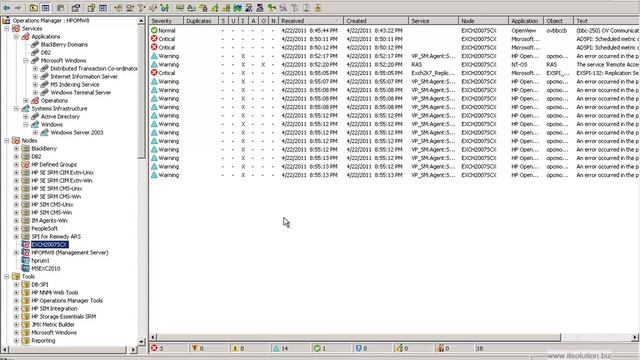Sort by the Duplicates column header
640x360 pixels.
point(201,21)
